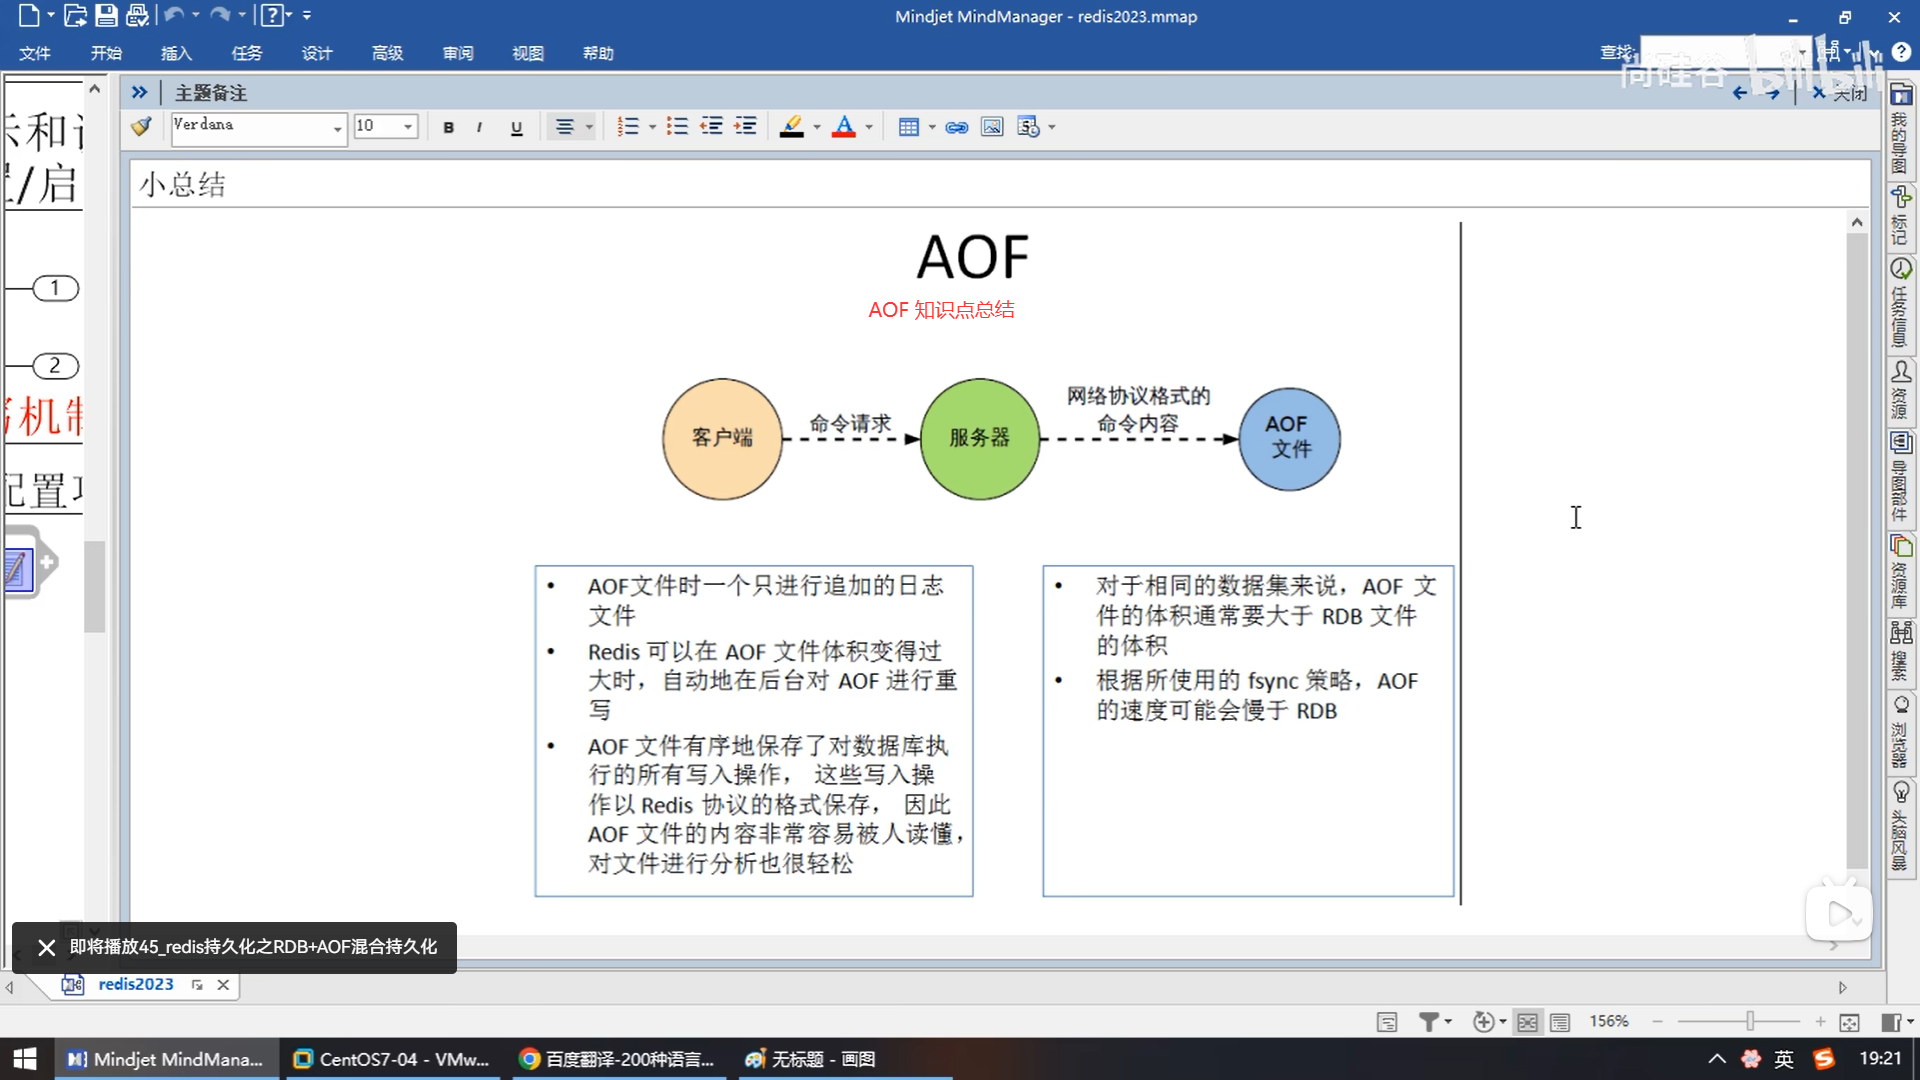The height and width of the screenshot is (1080, 1920).
Task: Click the bulleted list icon
Action: (677, 127)
